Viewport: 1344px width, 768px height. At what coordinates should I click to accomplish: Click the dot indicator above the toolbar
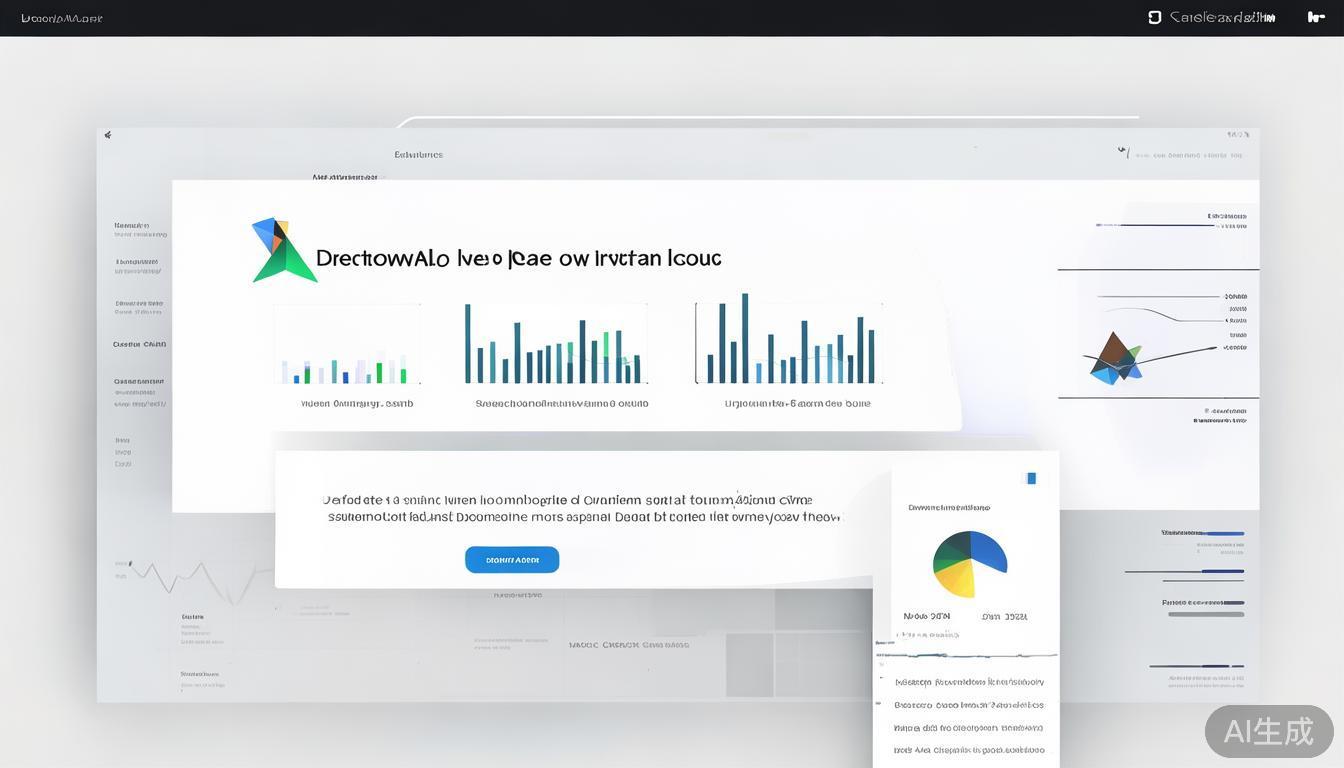tap(975, 145)
